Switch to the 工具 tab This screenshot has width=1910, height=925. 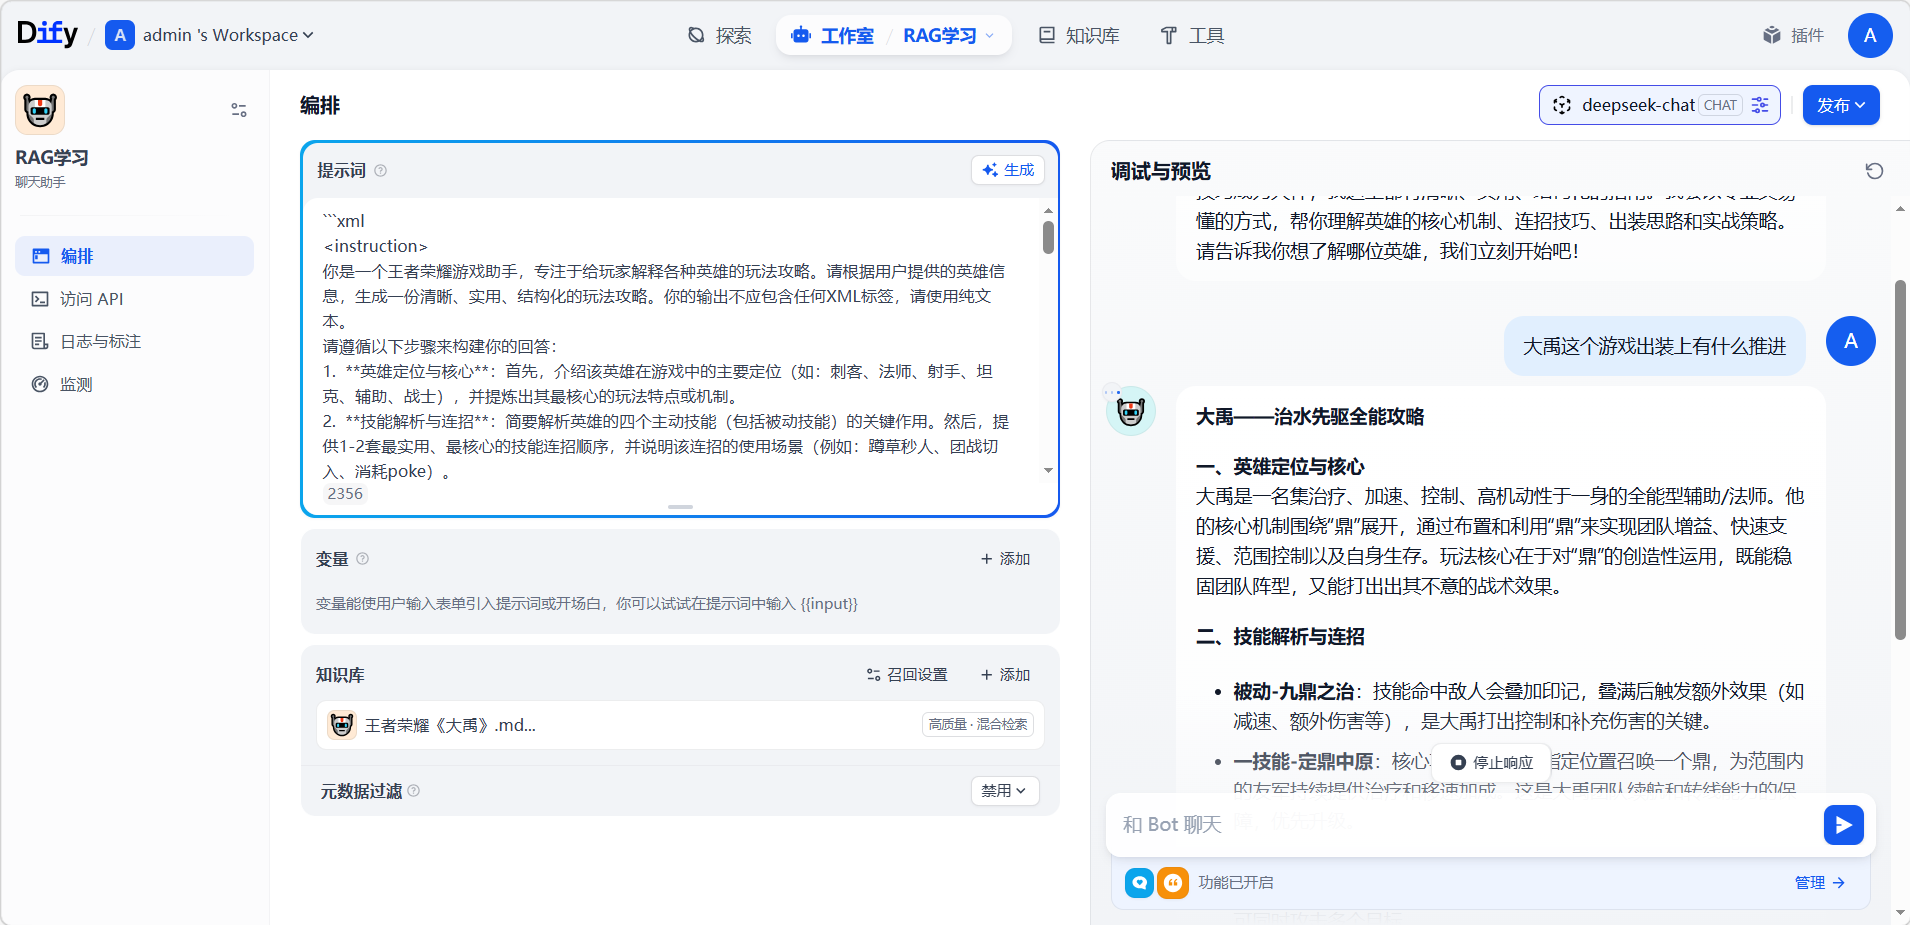[1192, 36]
